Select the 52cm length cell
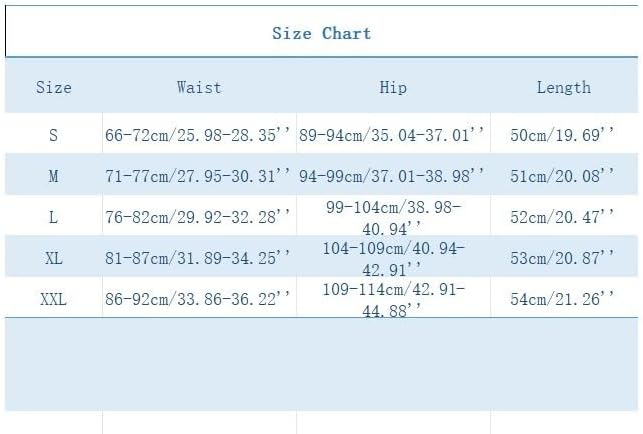 pyautogui.click(x=563, y=216)
